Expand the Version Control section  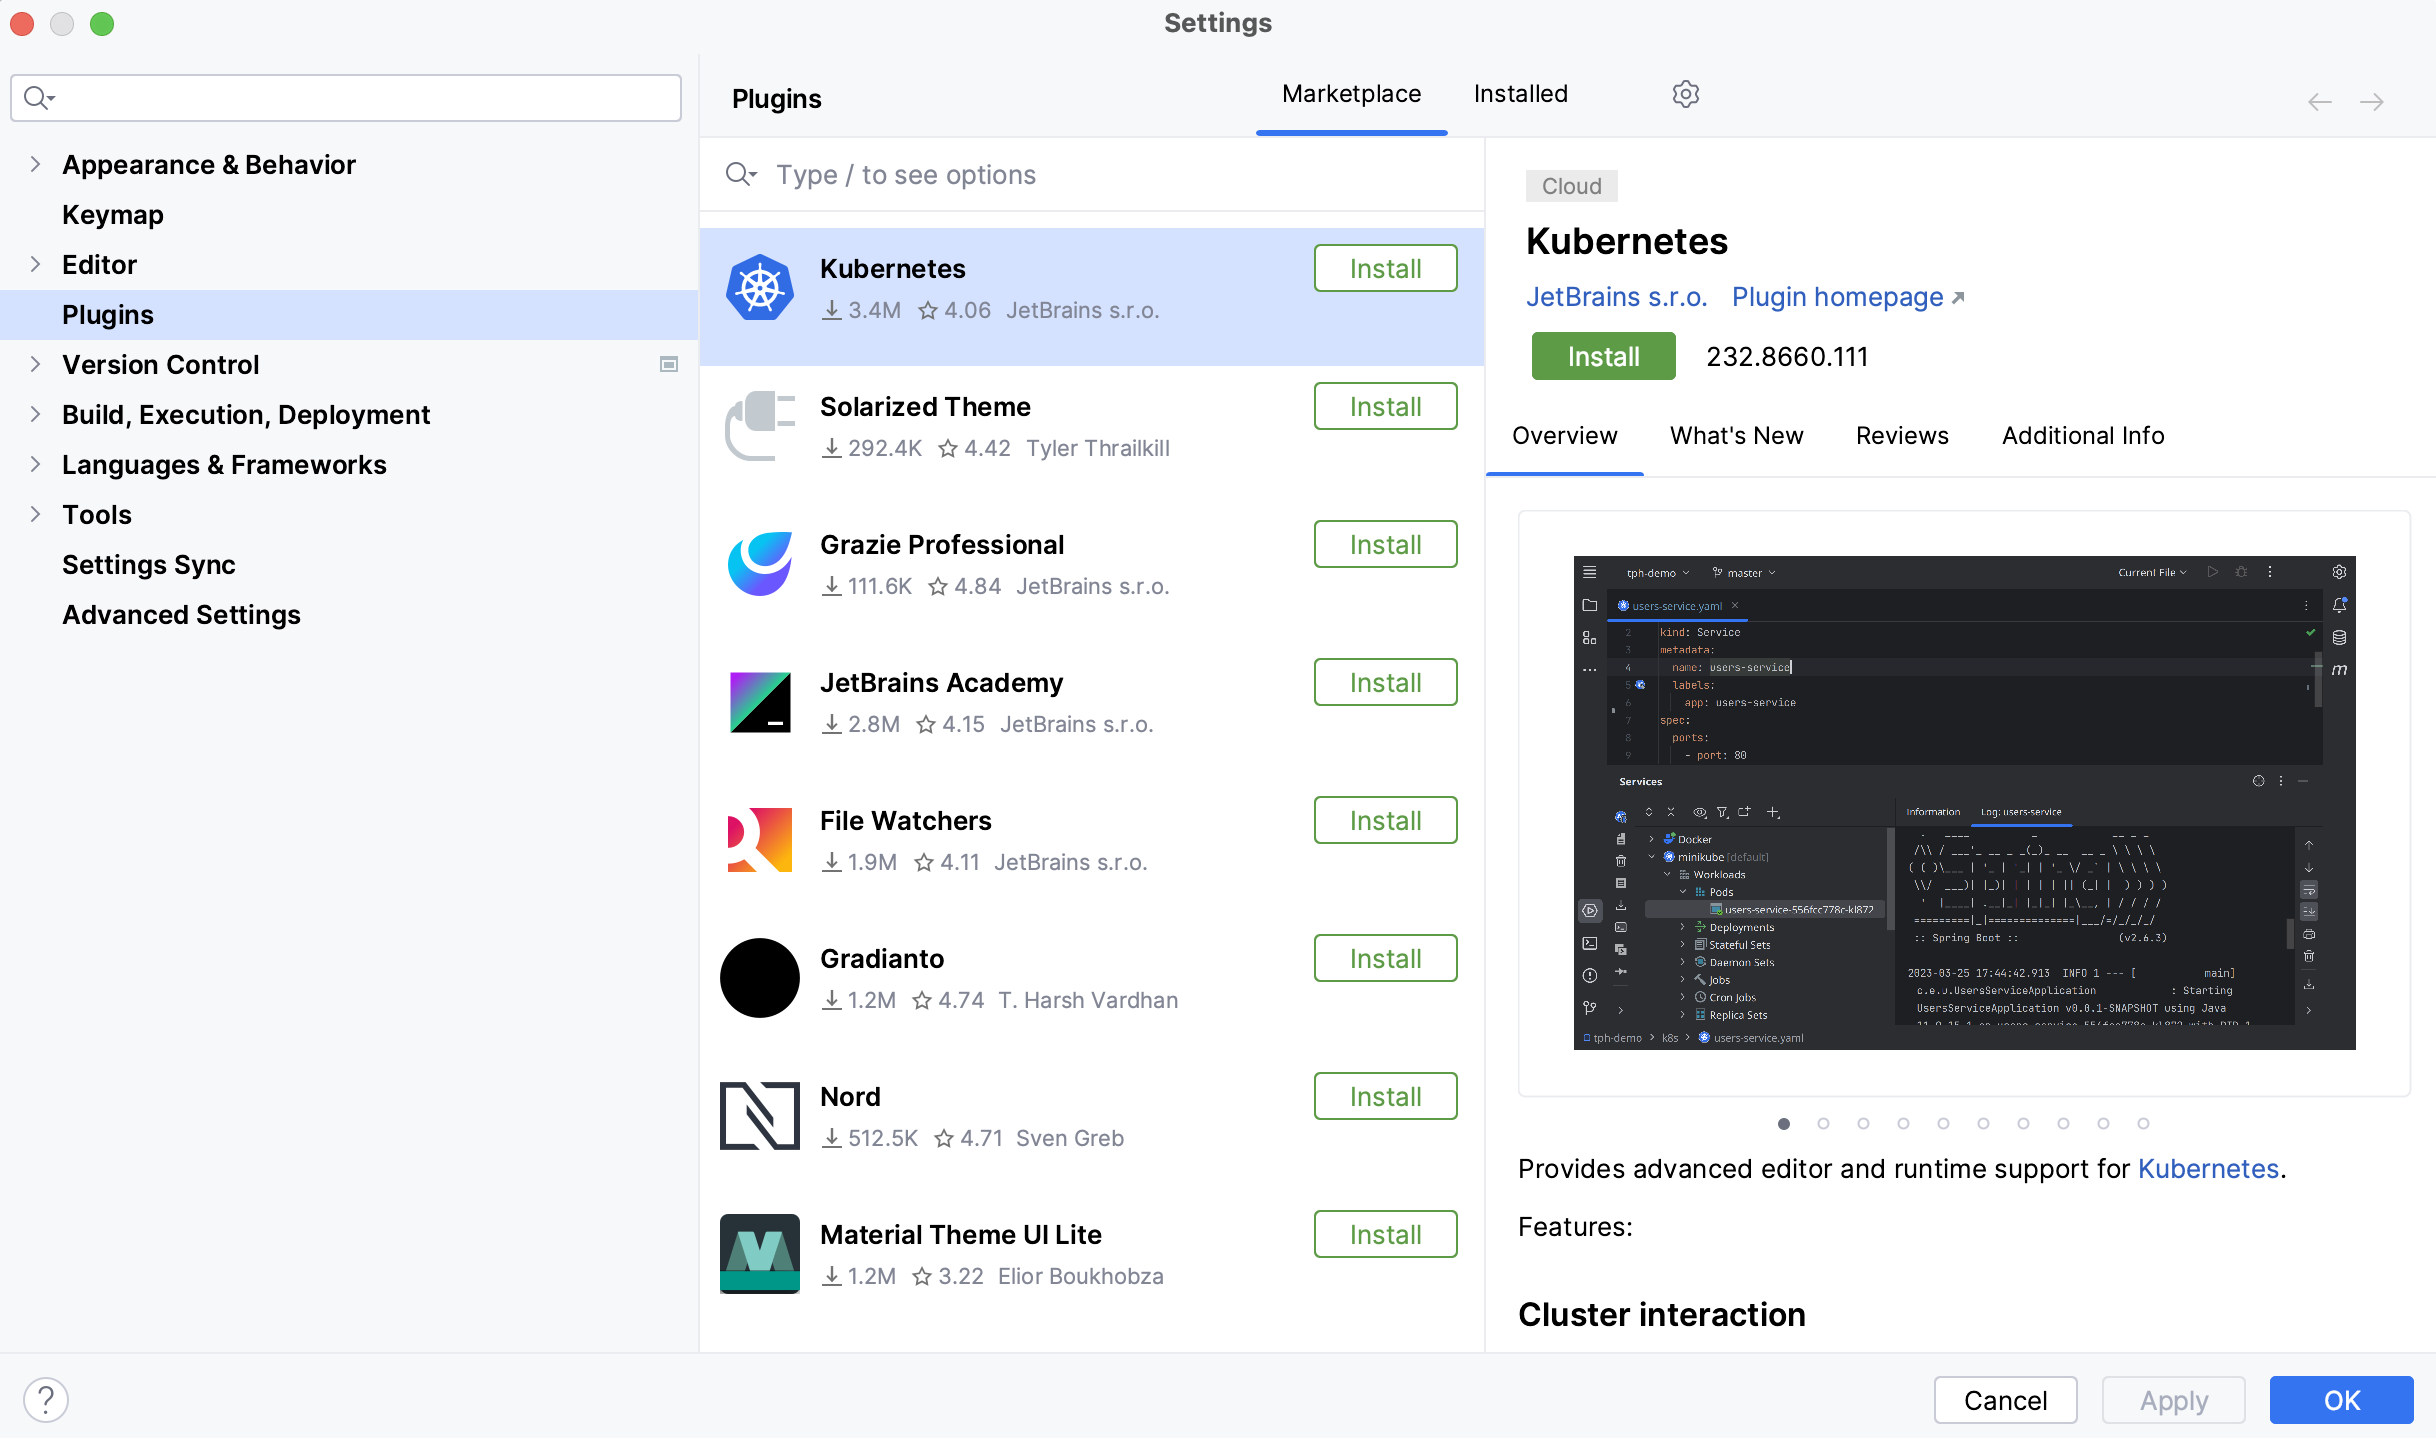34,365
